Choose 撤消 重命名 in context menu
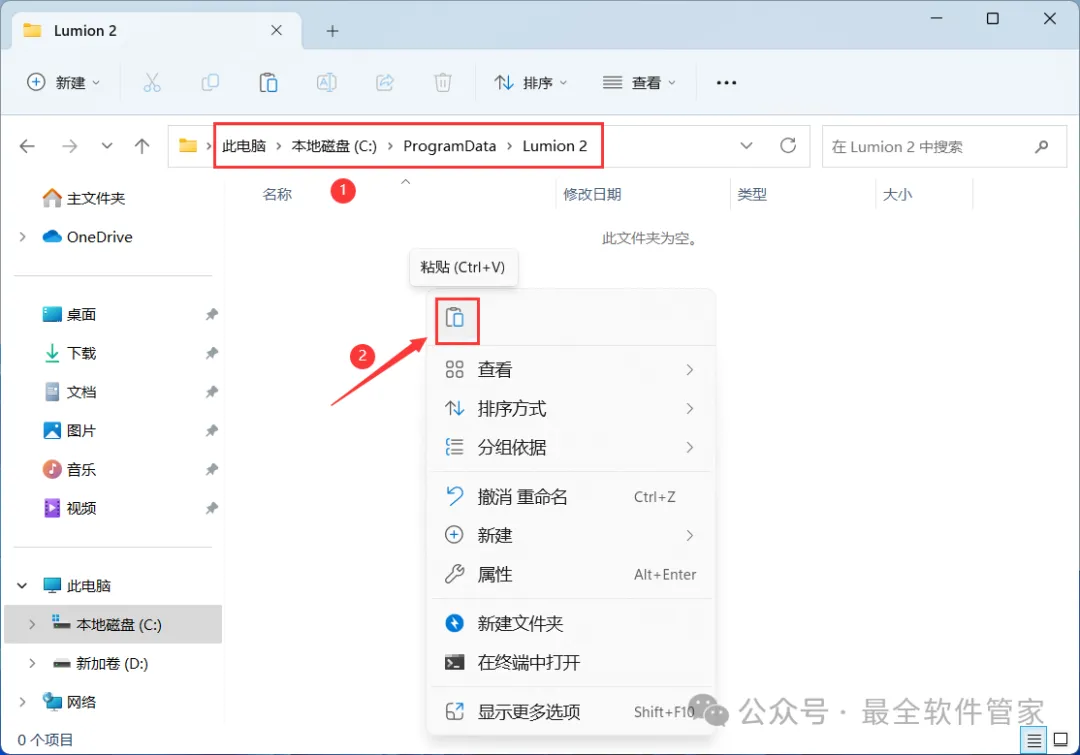The image size is (1080, 755). click(571, 497)
